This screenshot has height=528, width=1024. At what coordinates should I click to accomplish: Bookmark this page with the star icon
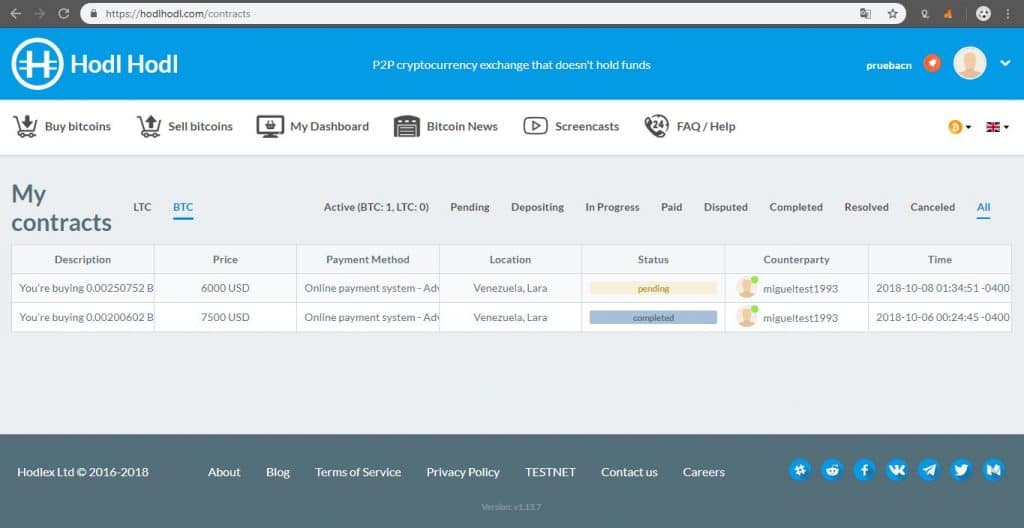[x=893, y=13]
